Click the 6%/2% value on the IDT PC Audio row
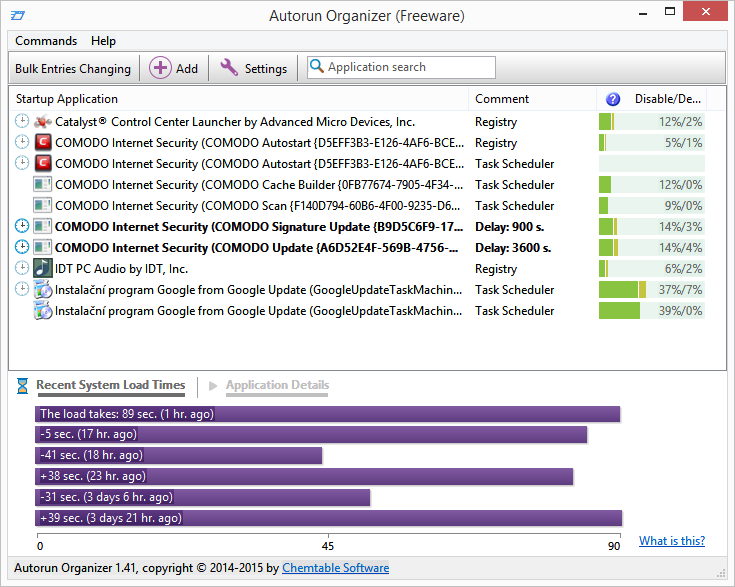This screenshot has height=587, width=735. (683, 269)
